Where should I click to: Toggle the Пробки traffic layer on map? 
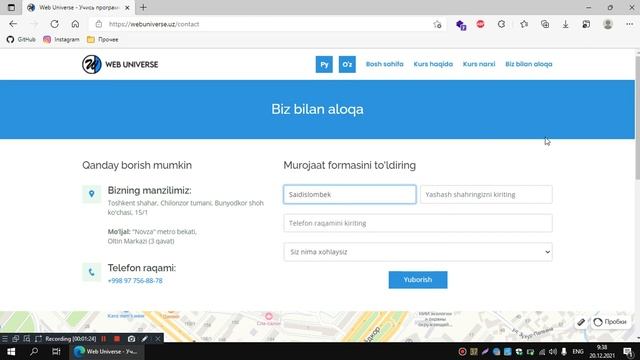tap(610, 322)
